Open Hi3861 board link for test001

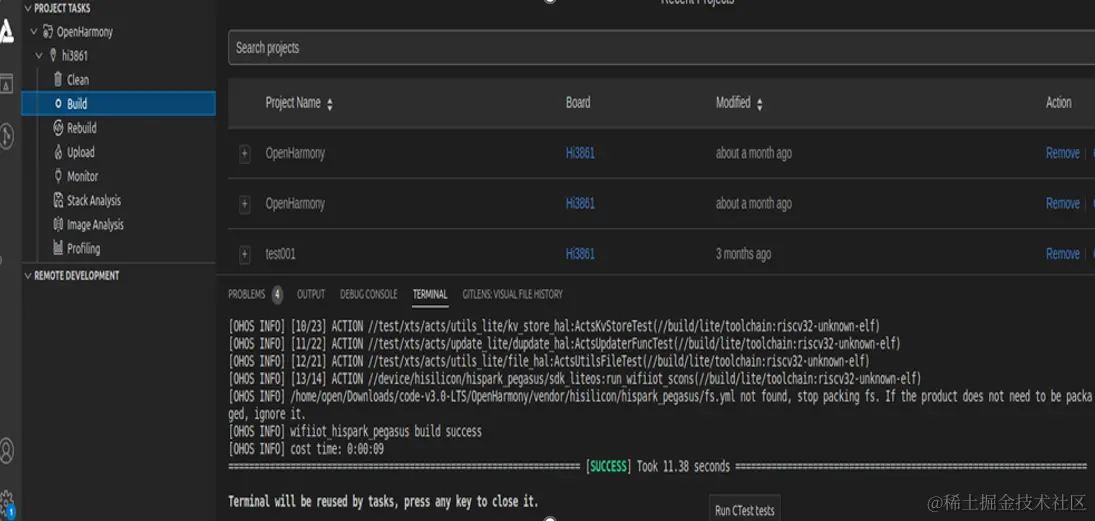click(580, 254)
